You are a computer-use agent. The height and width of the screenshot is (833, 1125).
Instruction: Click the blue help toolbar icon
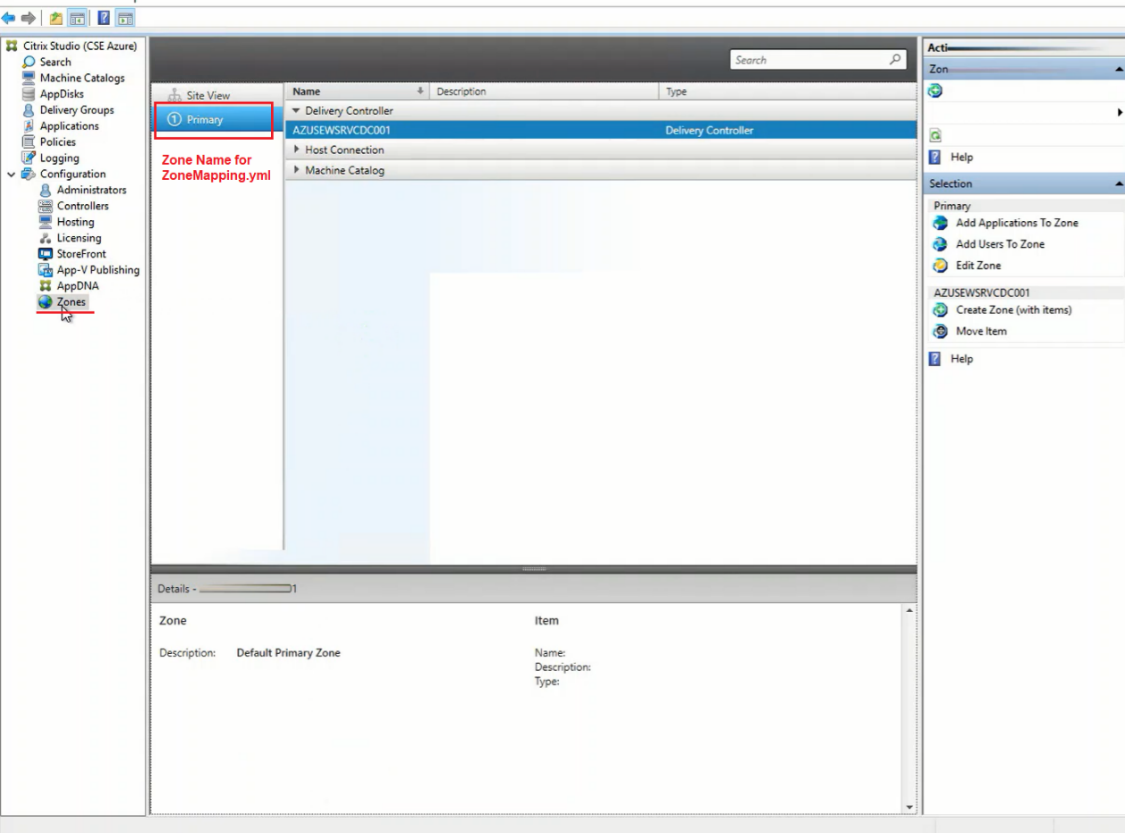[x=103, y=19]
